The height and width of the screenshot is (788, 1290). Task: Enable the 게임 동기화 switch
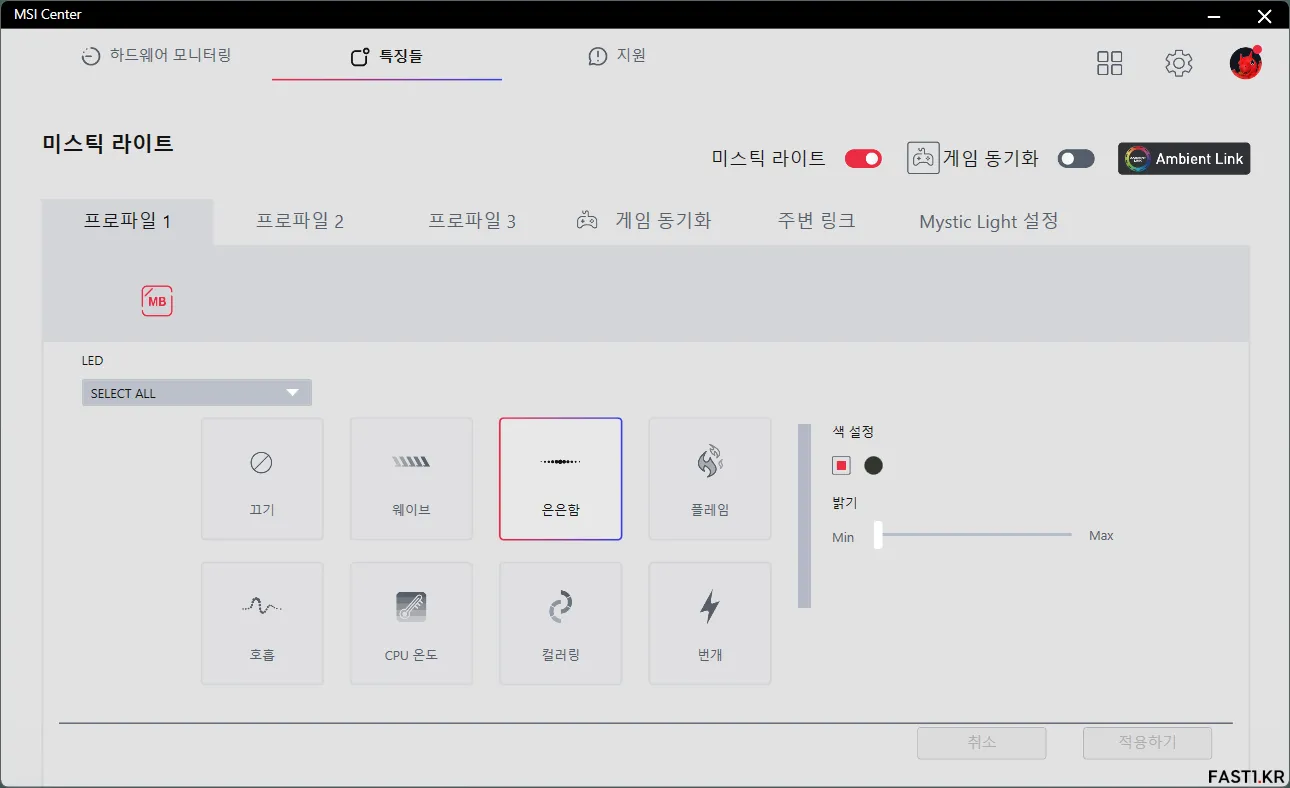point(1076,158)
